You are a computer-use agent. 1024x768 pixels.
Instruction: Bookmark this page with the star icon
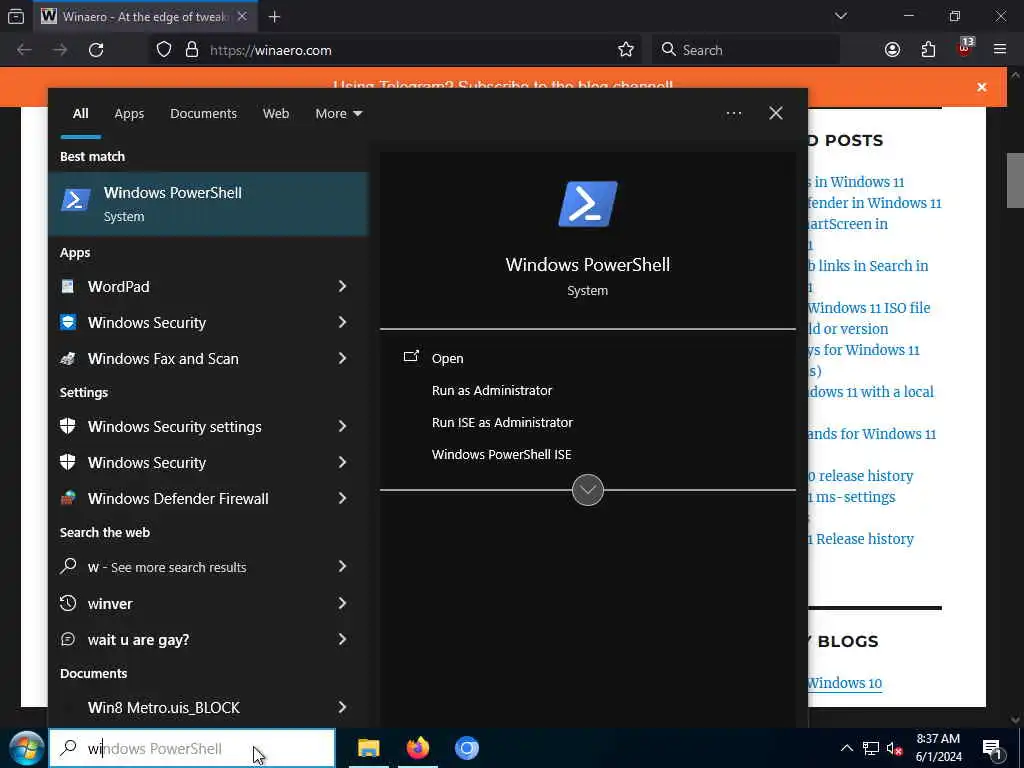[626, 50]
